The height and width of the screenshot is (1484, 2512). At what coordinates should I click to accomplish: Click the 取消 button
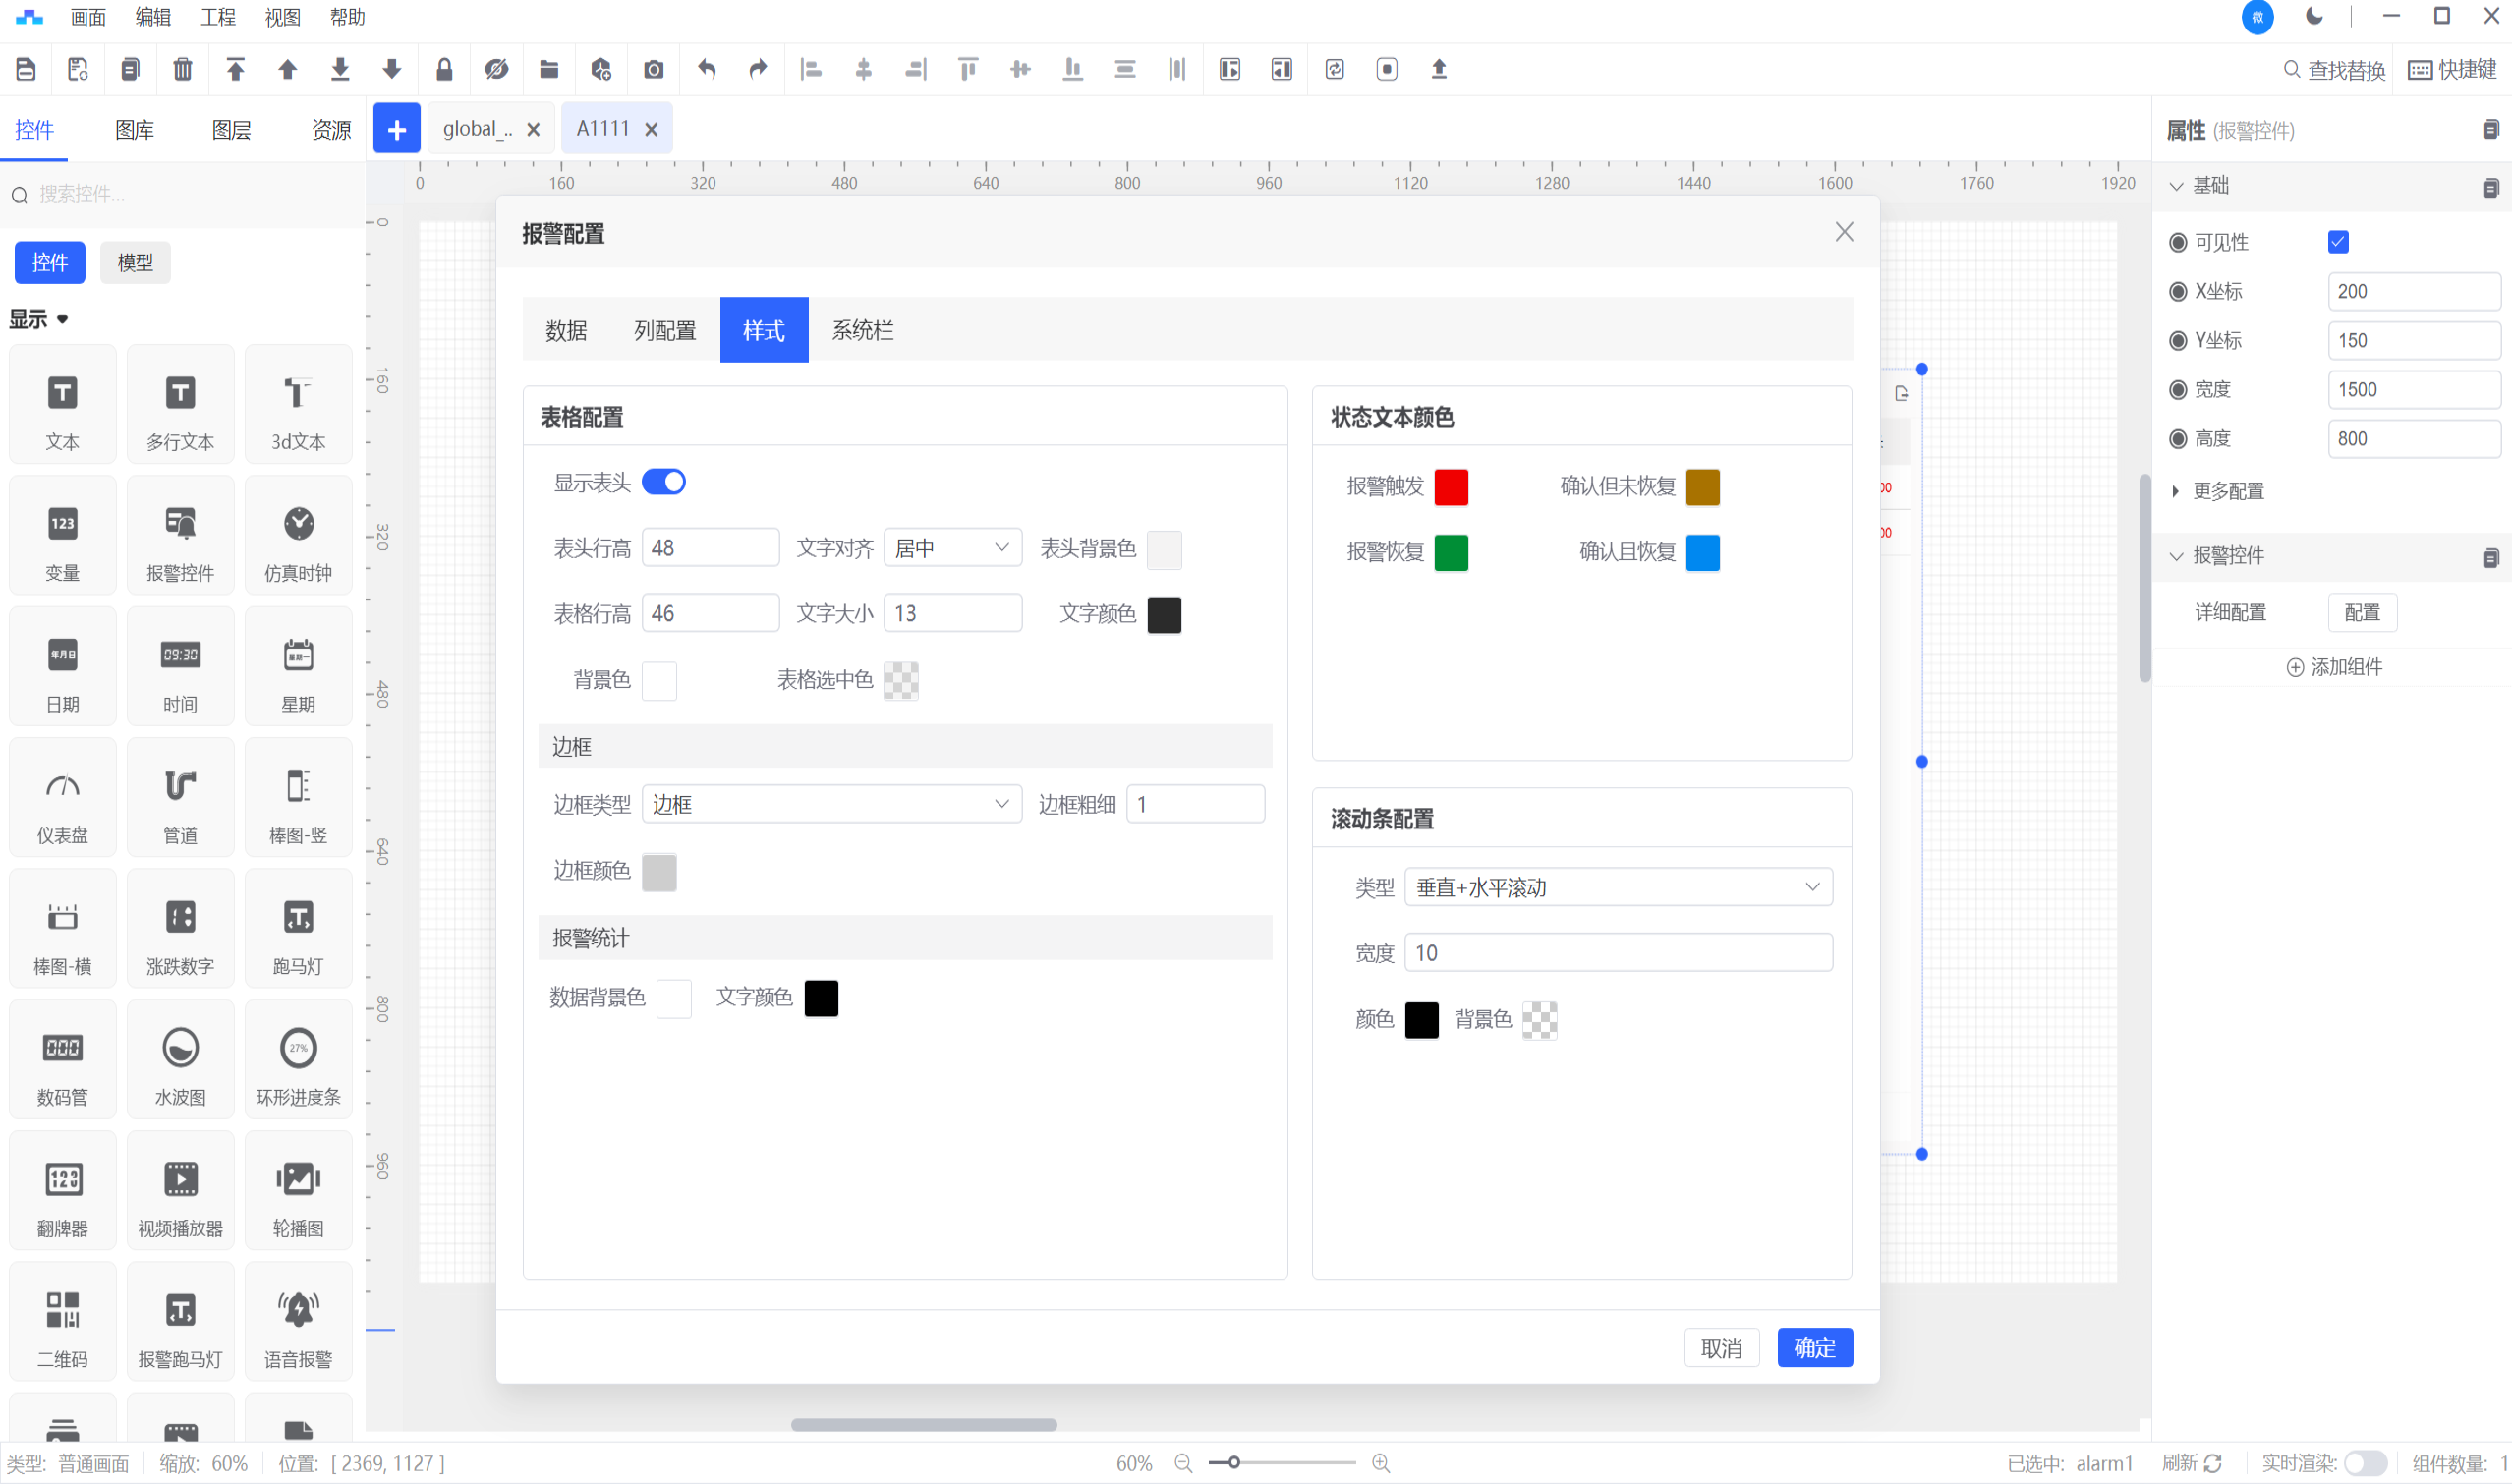click(x=1720, y=1348)
